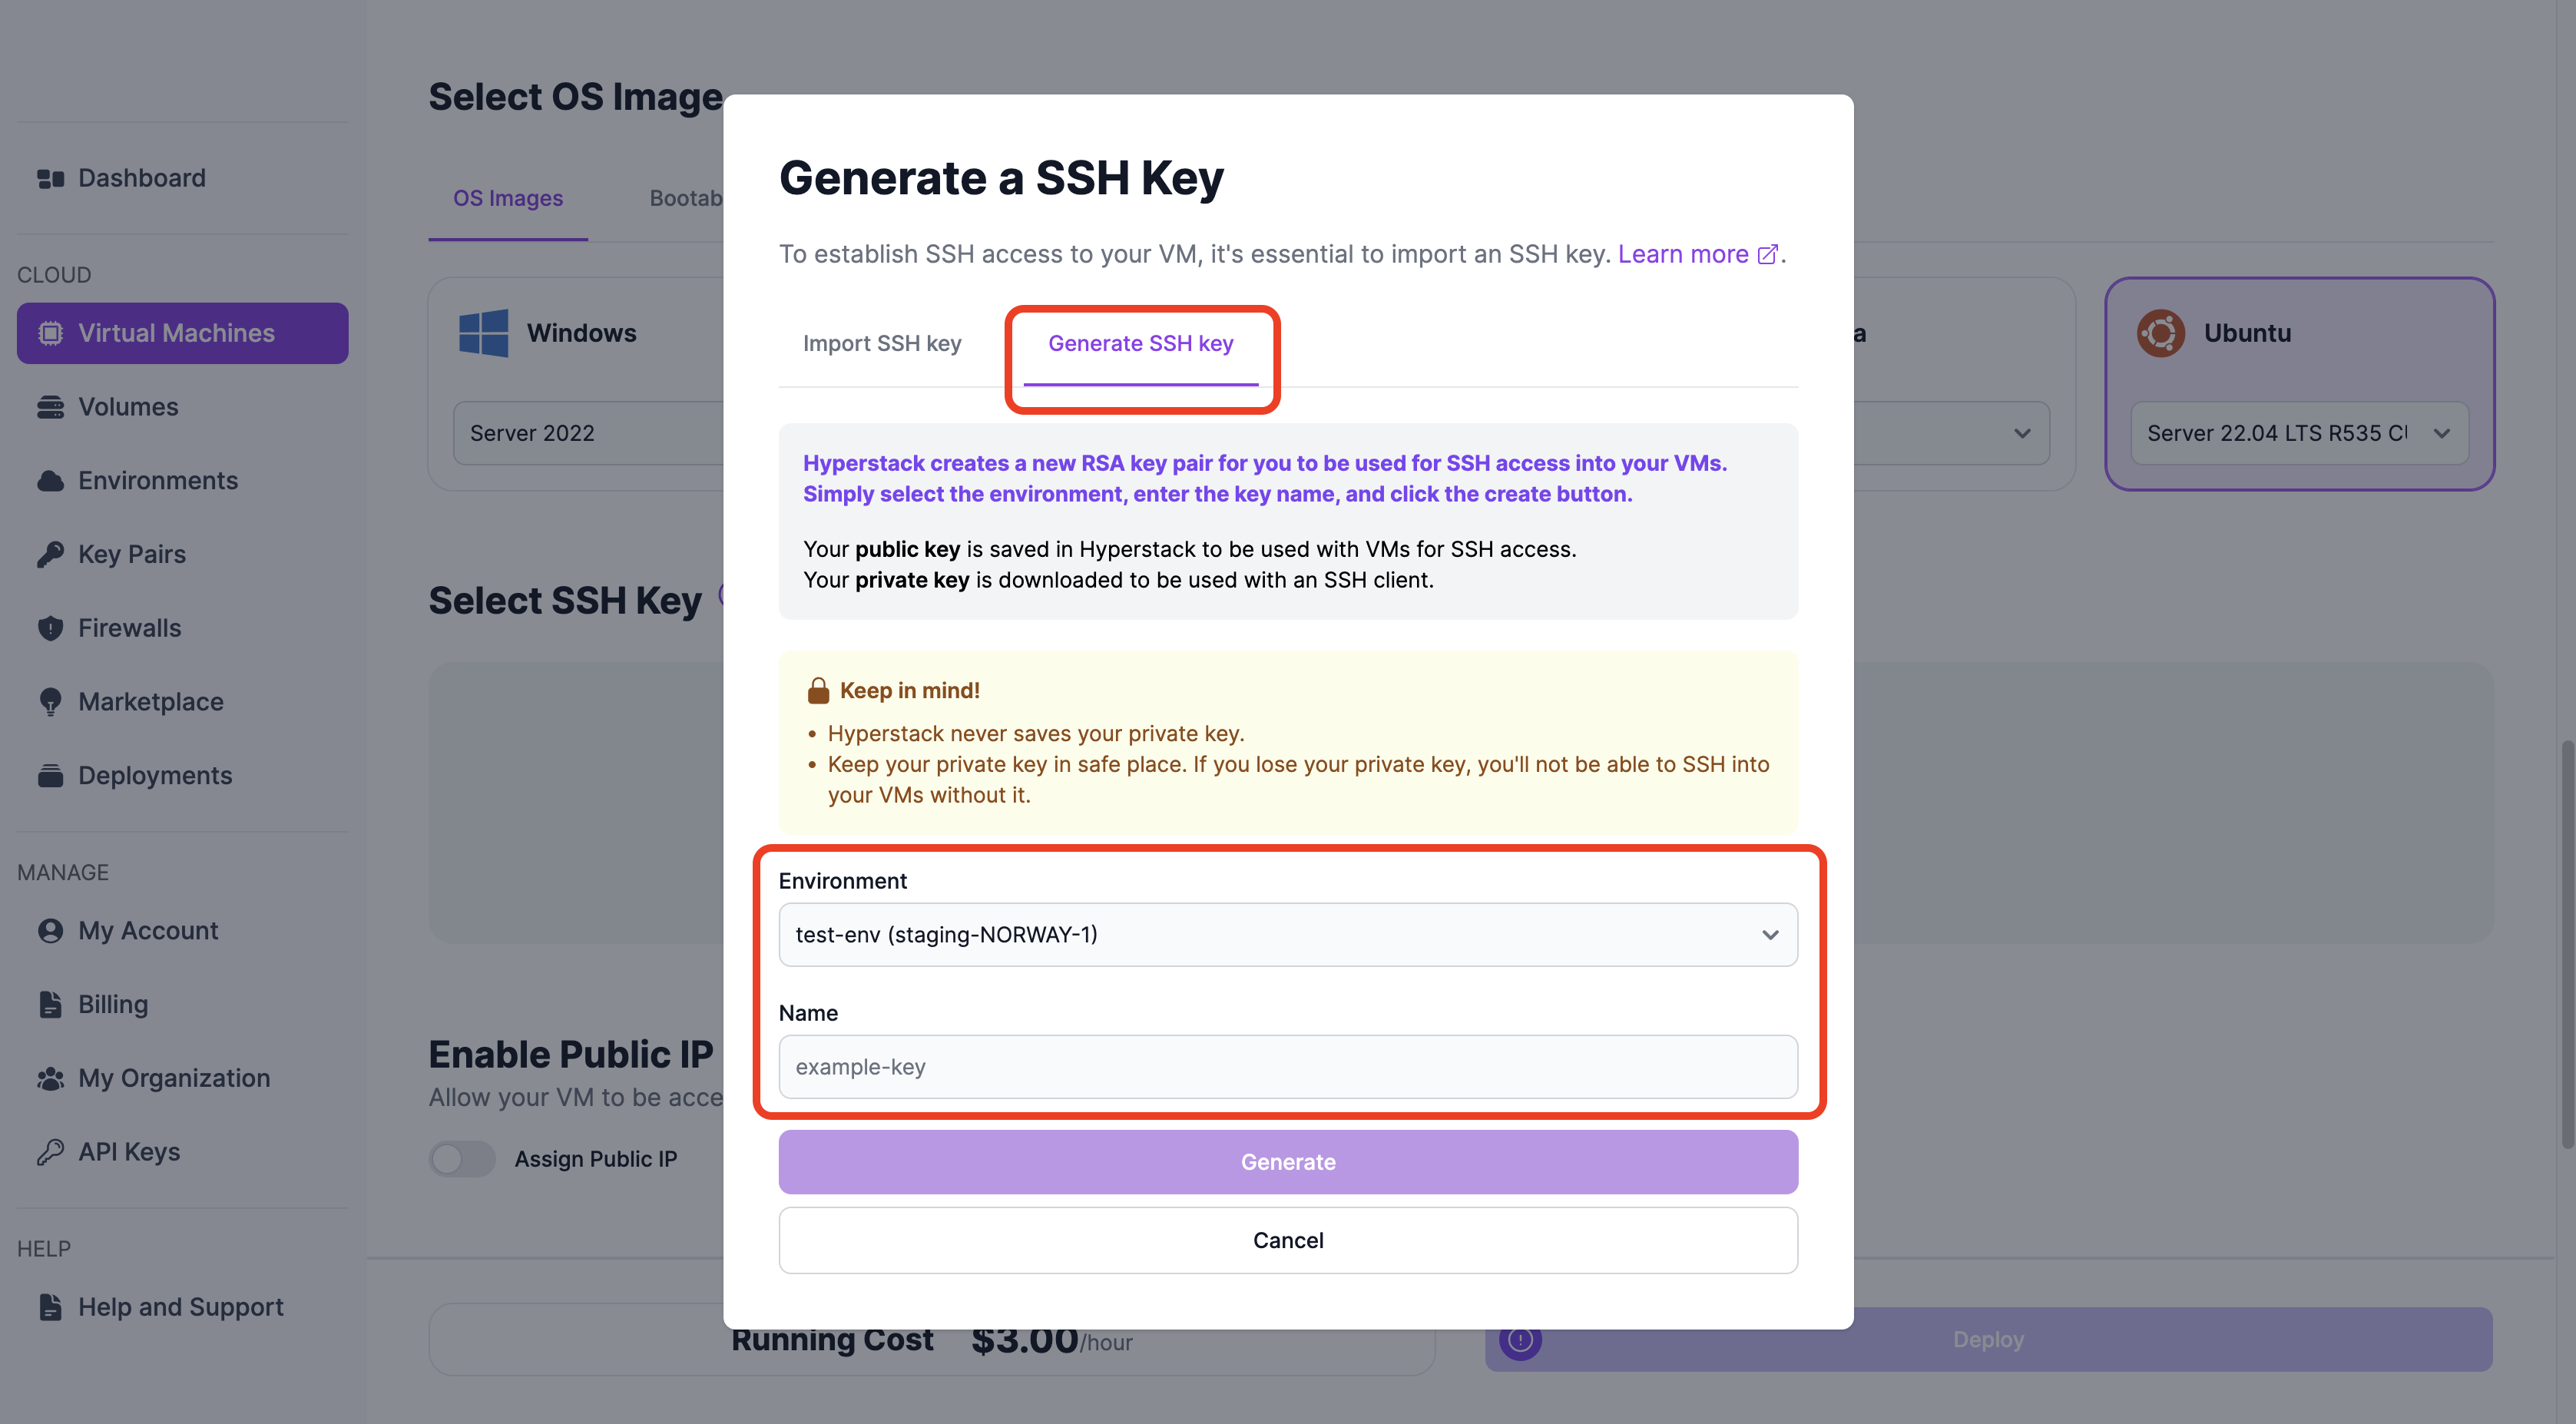Cancel the SSH key dialog
Screen dimensions: 2576x1424
[1287, 1241]
